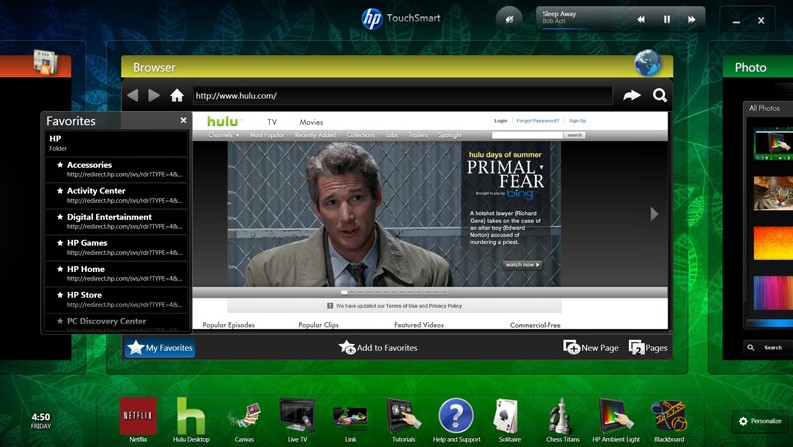Open the HP Store favorite
Screen dimensions: 793x447
click(x=116, y=299)
